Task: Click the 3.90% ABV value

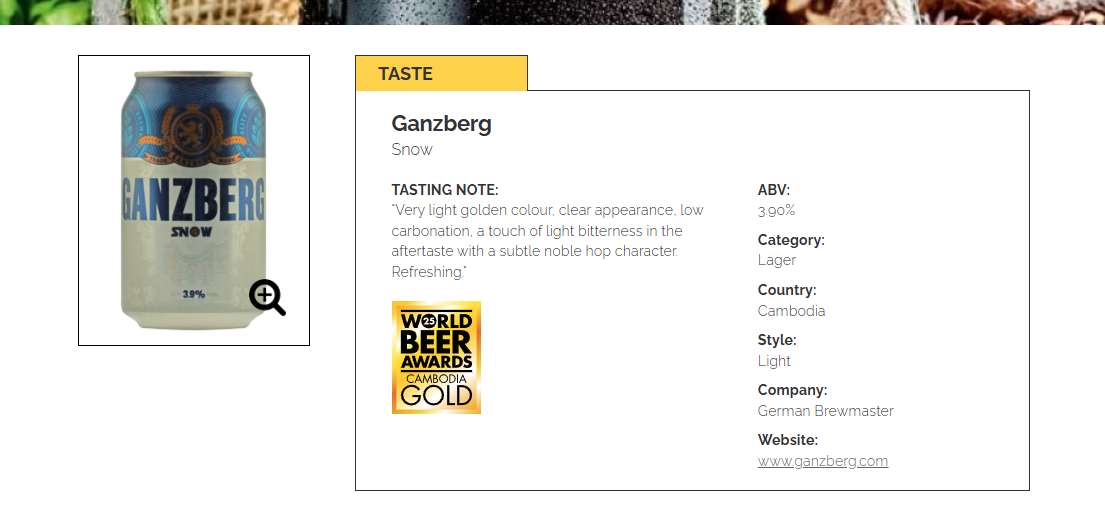Action: 777,211
